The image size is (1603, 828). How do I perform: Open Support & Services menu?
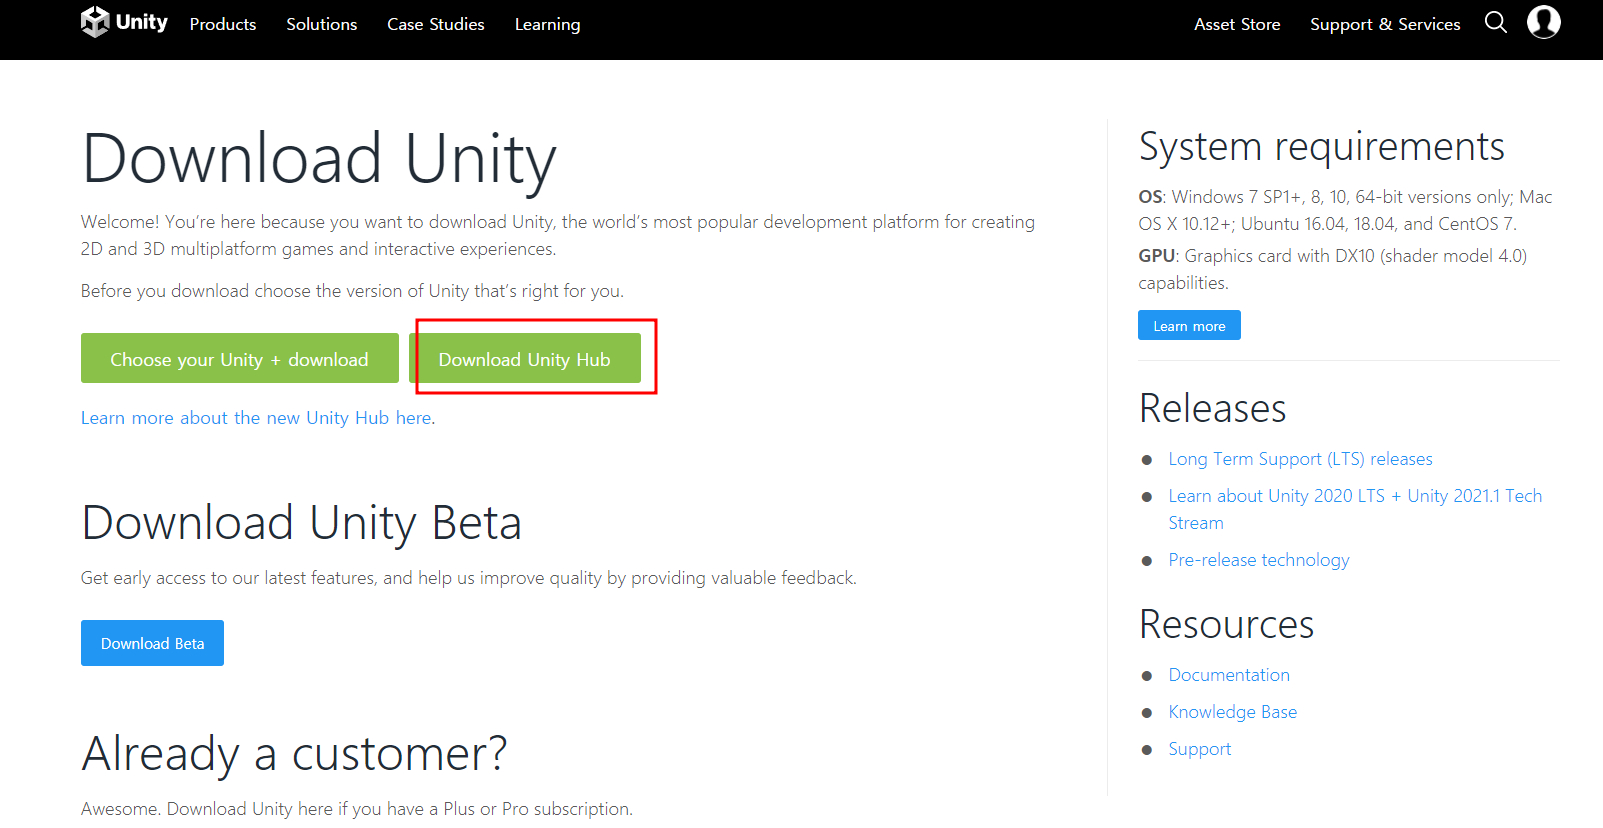(1385, 24)
